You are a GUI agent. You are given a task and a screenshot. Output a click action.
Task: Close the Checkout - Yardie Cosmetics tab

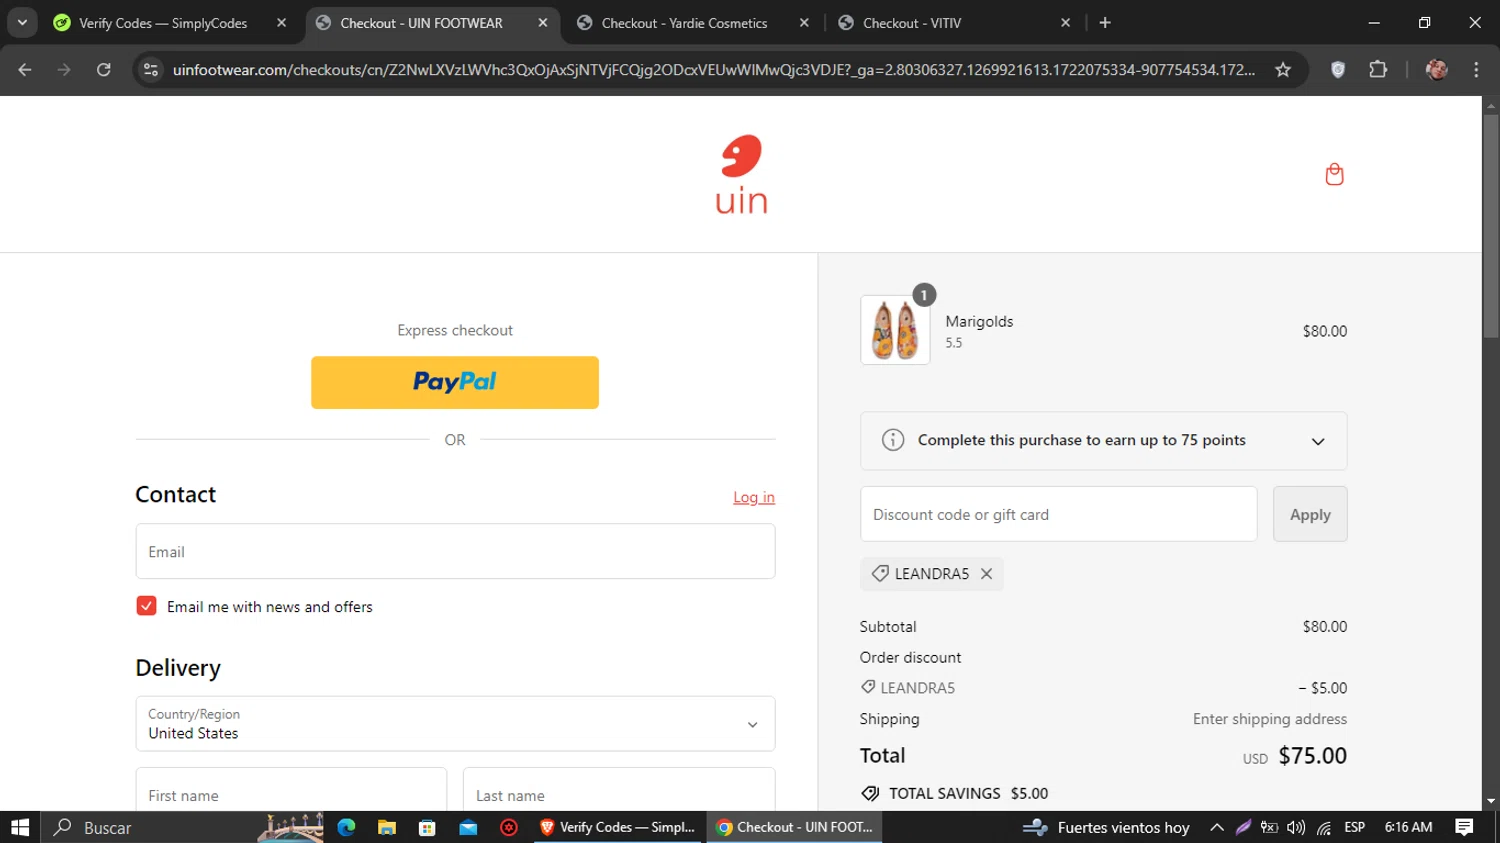point(804,22)
